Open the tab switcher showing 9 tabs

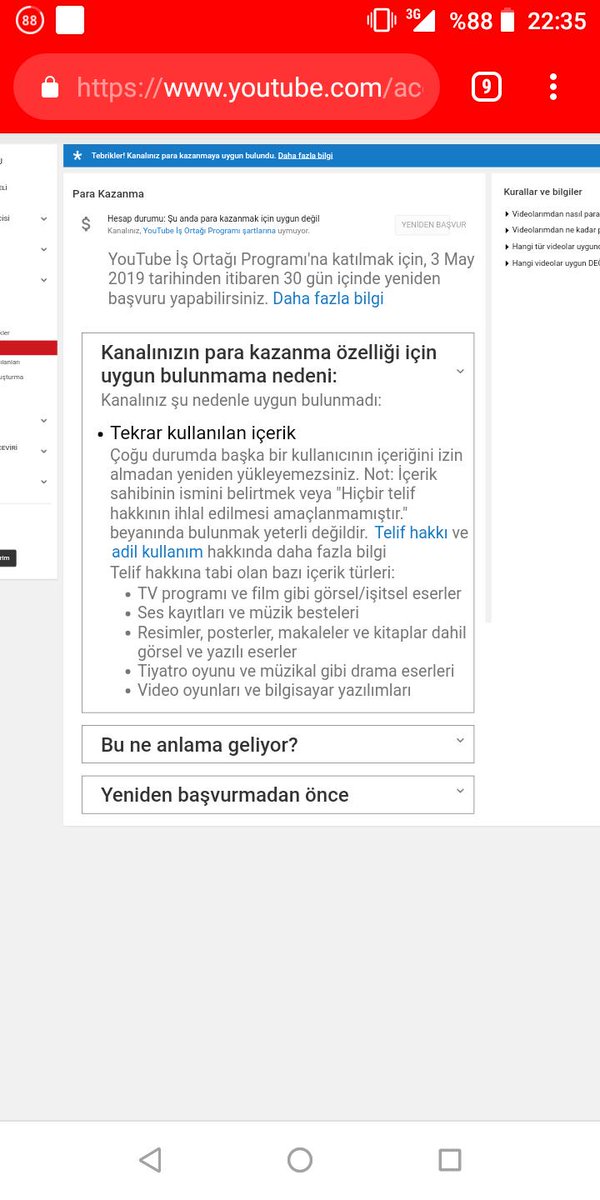pyautogui.click(x=486, y=87)
